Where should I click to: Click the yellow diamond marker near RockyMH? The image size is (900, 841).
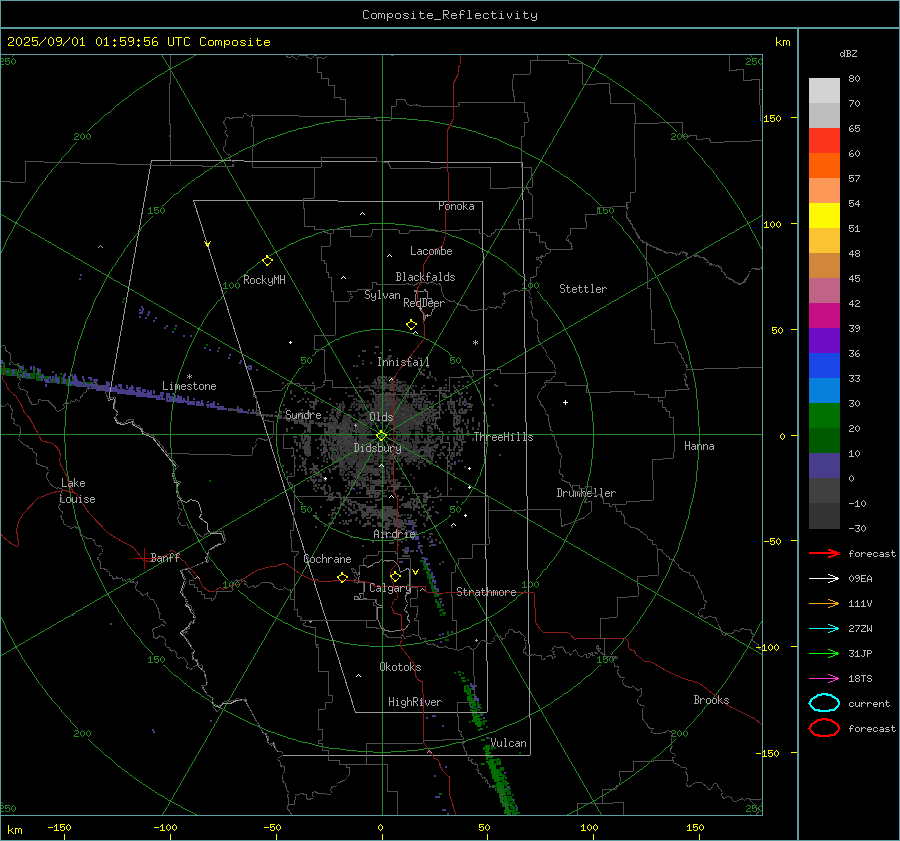click(x=267, y=261)
